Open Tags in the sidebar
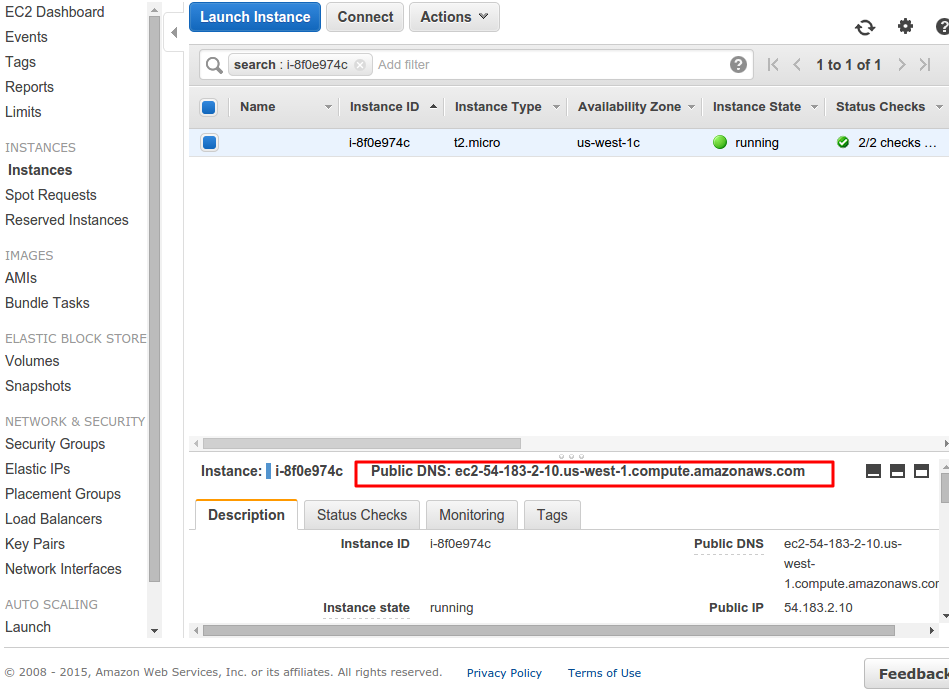The height and width of the screenshot is (690, 949). click(x=21, y=62)
